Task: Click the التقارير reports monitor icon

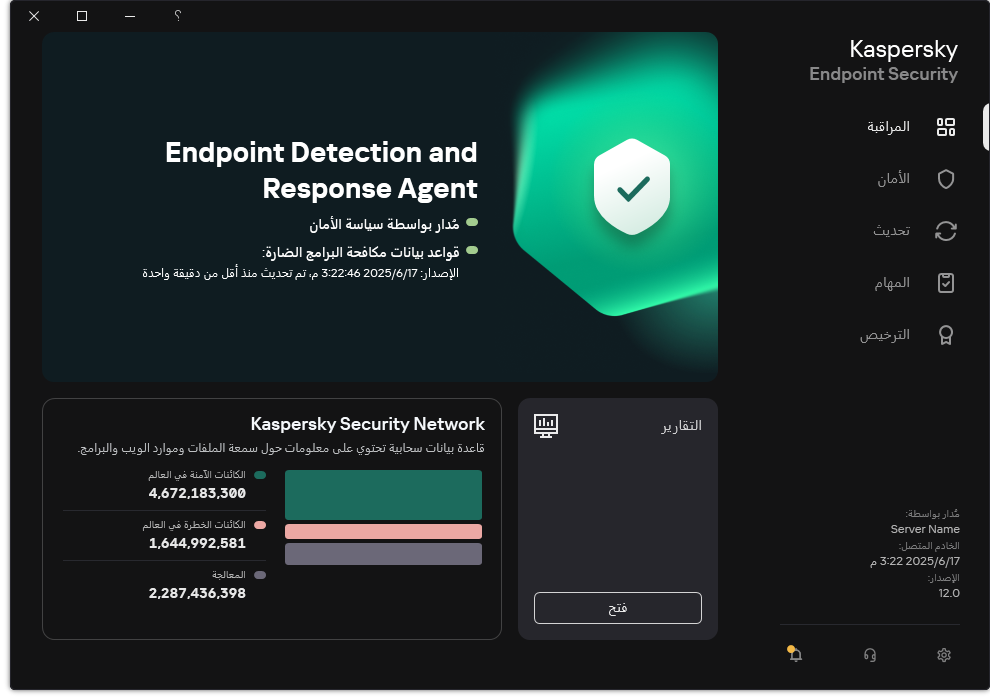Action: point(545,425)
